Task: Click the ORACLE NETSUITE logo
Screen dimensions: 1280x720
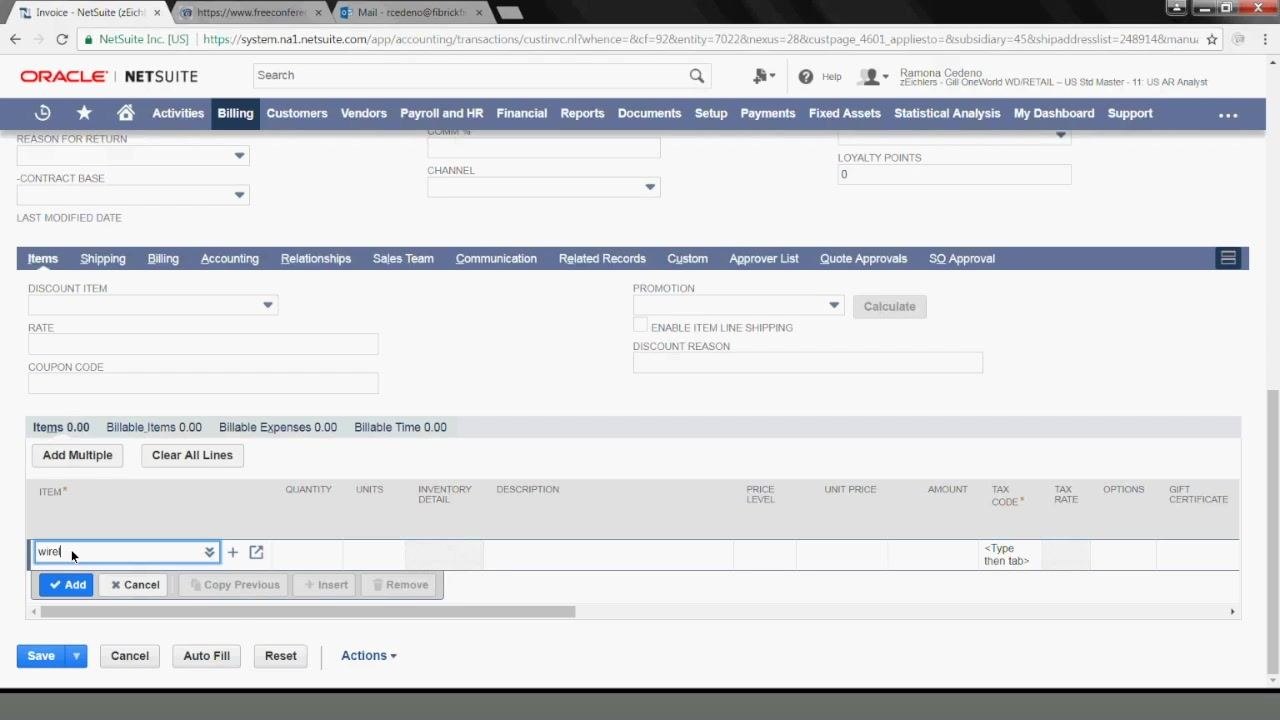Action: pyautogui.click(x=109, y=76)
